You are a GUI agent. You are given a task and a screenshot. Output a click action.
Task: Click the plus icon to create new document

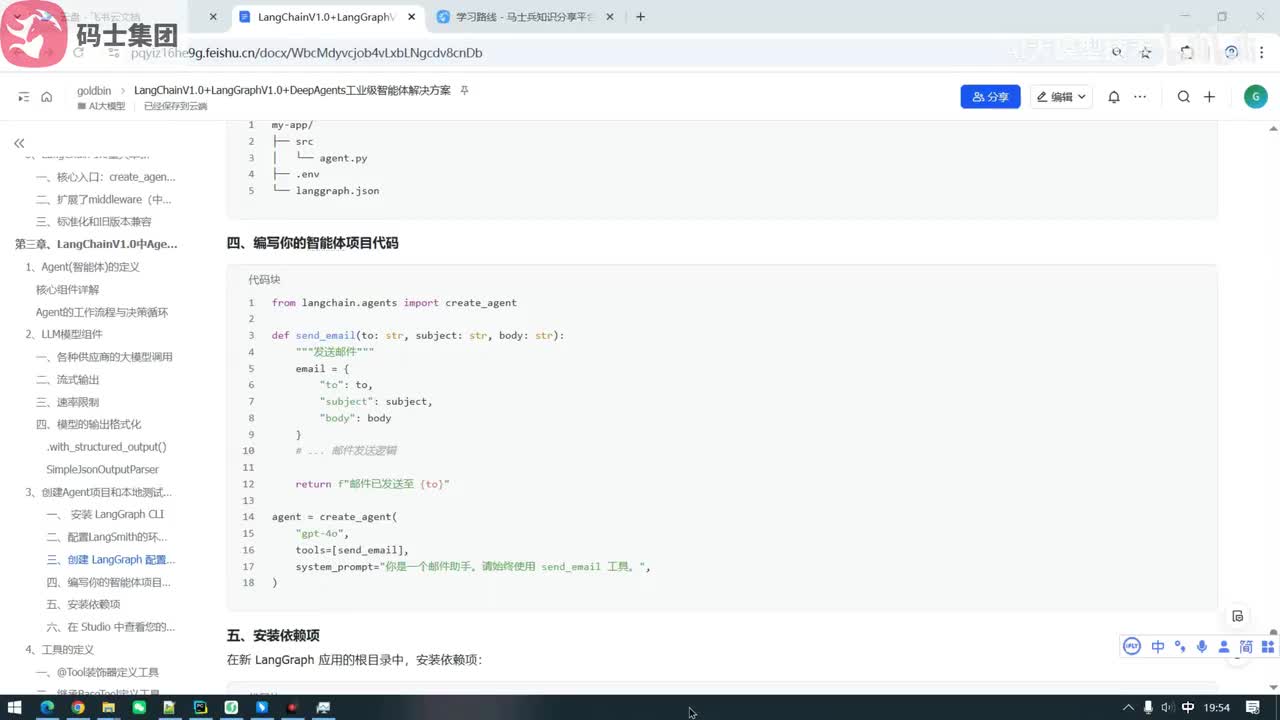[1209, 97]
